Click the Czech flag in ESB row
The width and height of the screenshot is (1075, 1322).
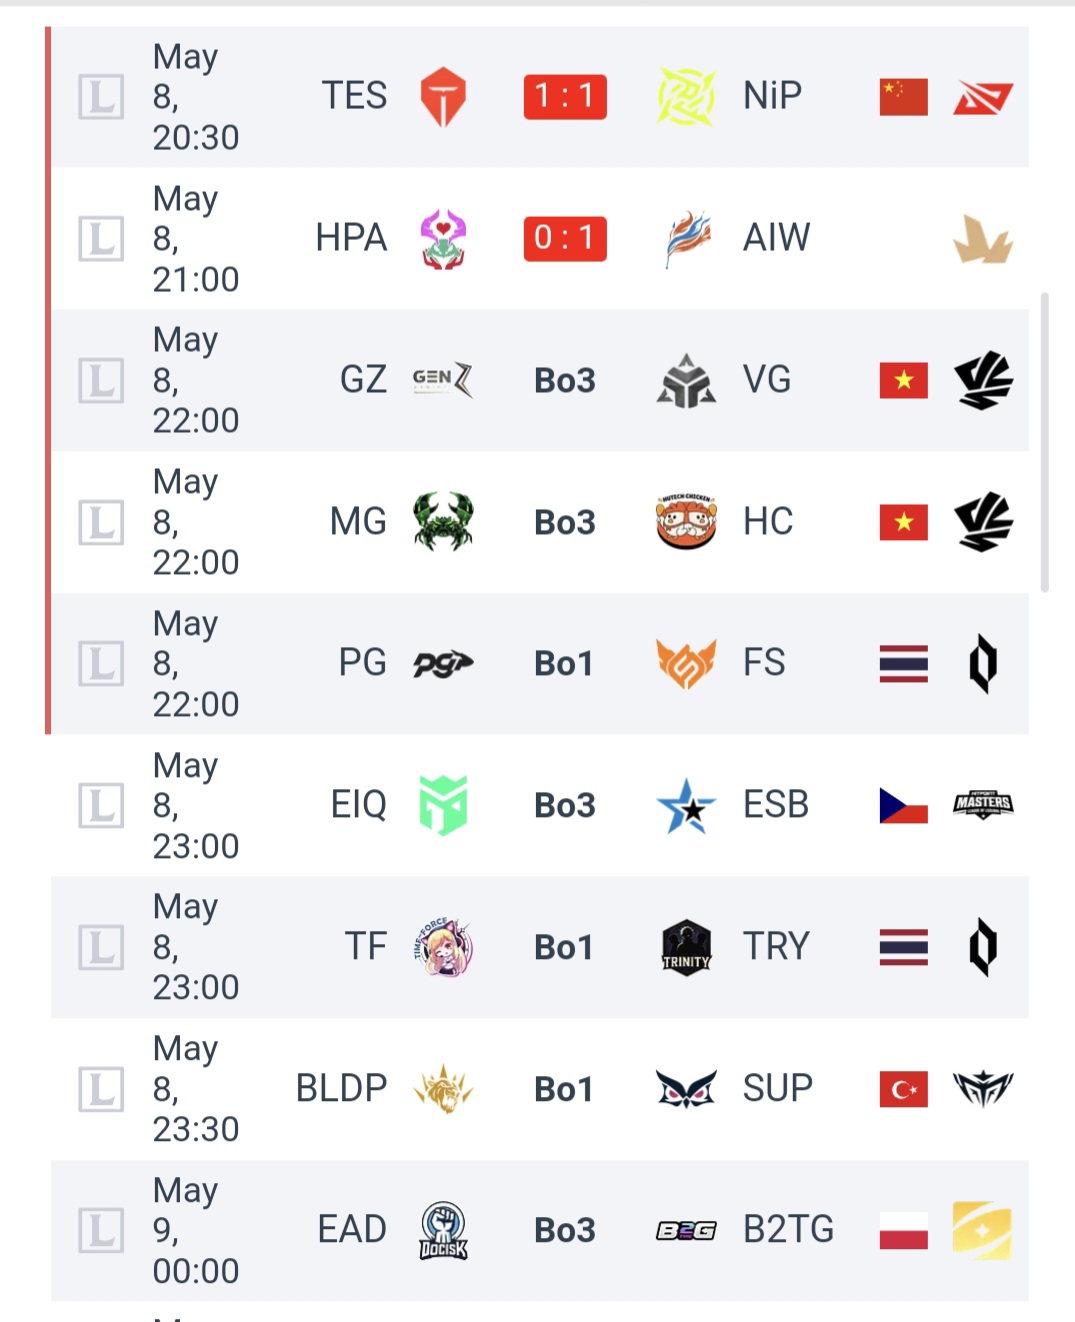pyautogui.click(x=903, y=805)
